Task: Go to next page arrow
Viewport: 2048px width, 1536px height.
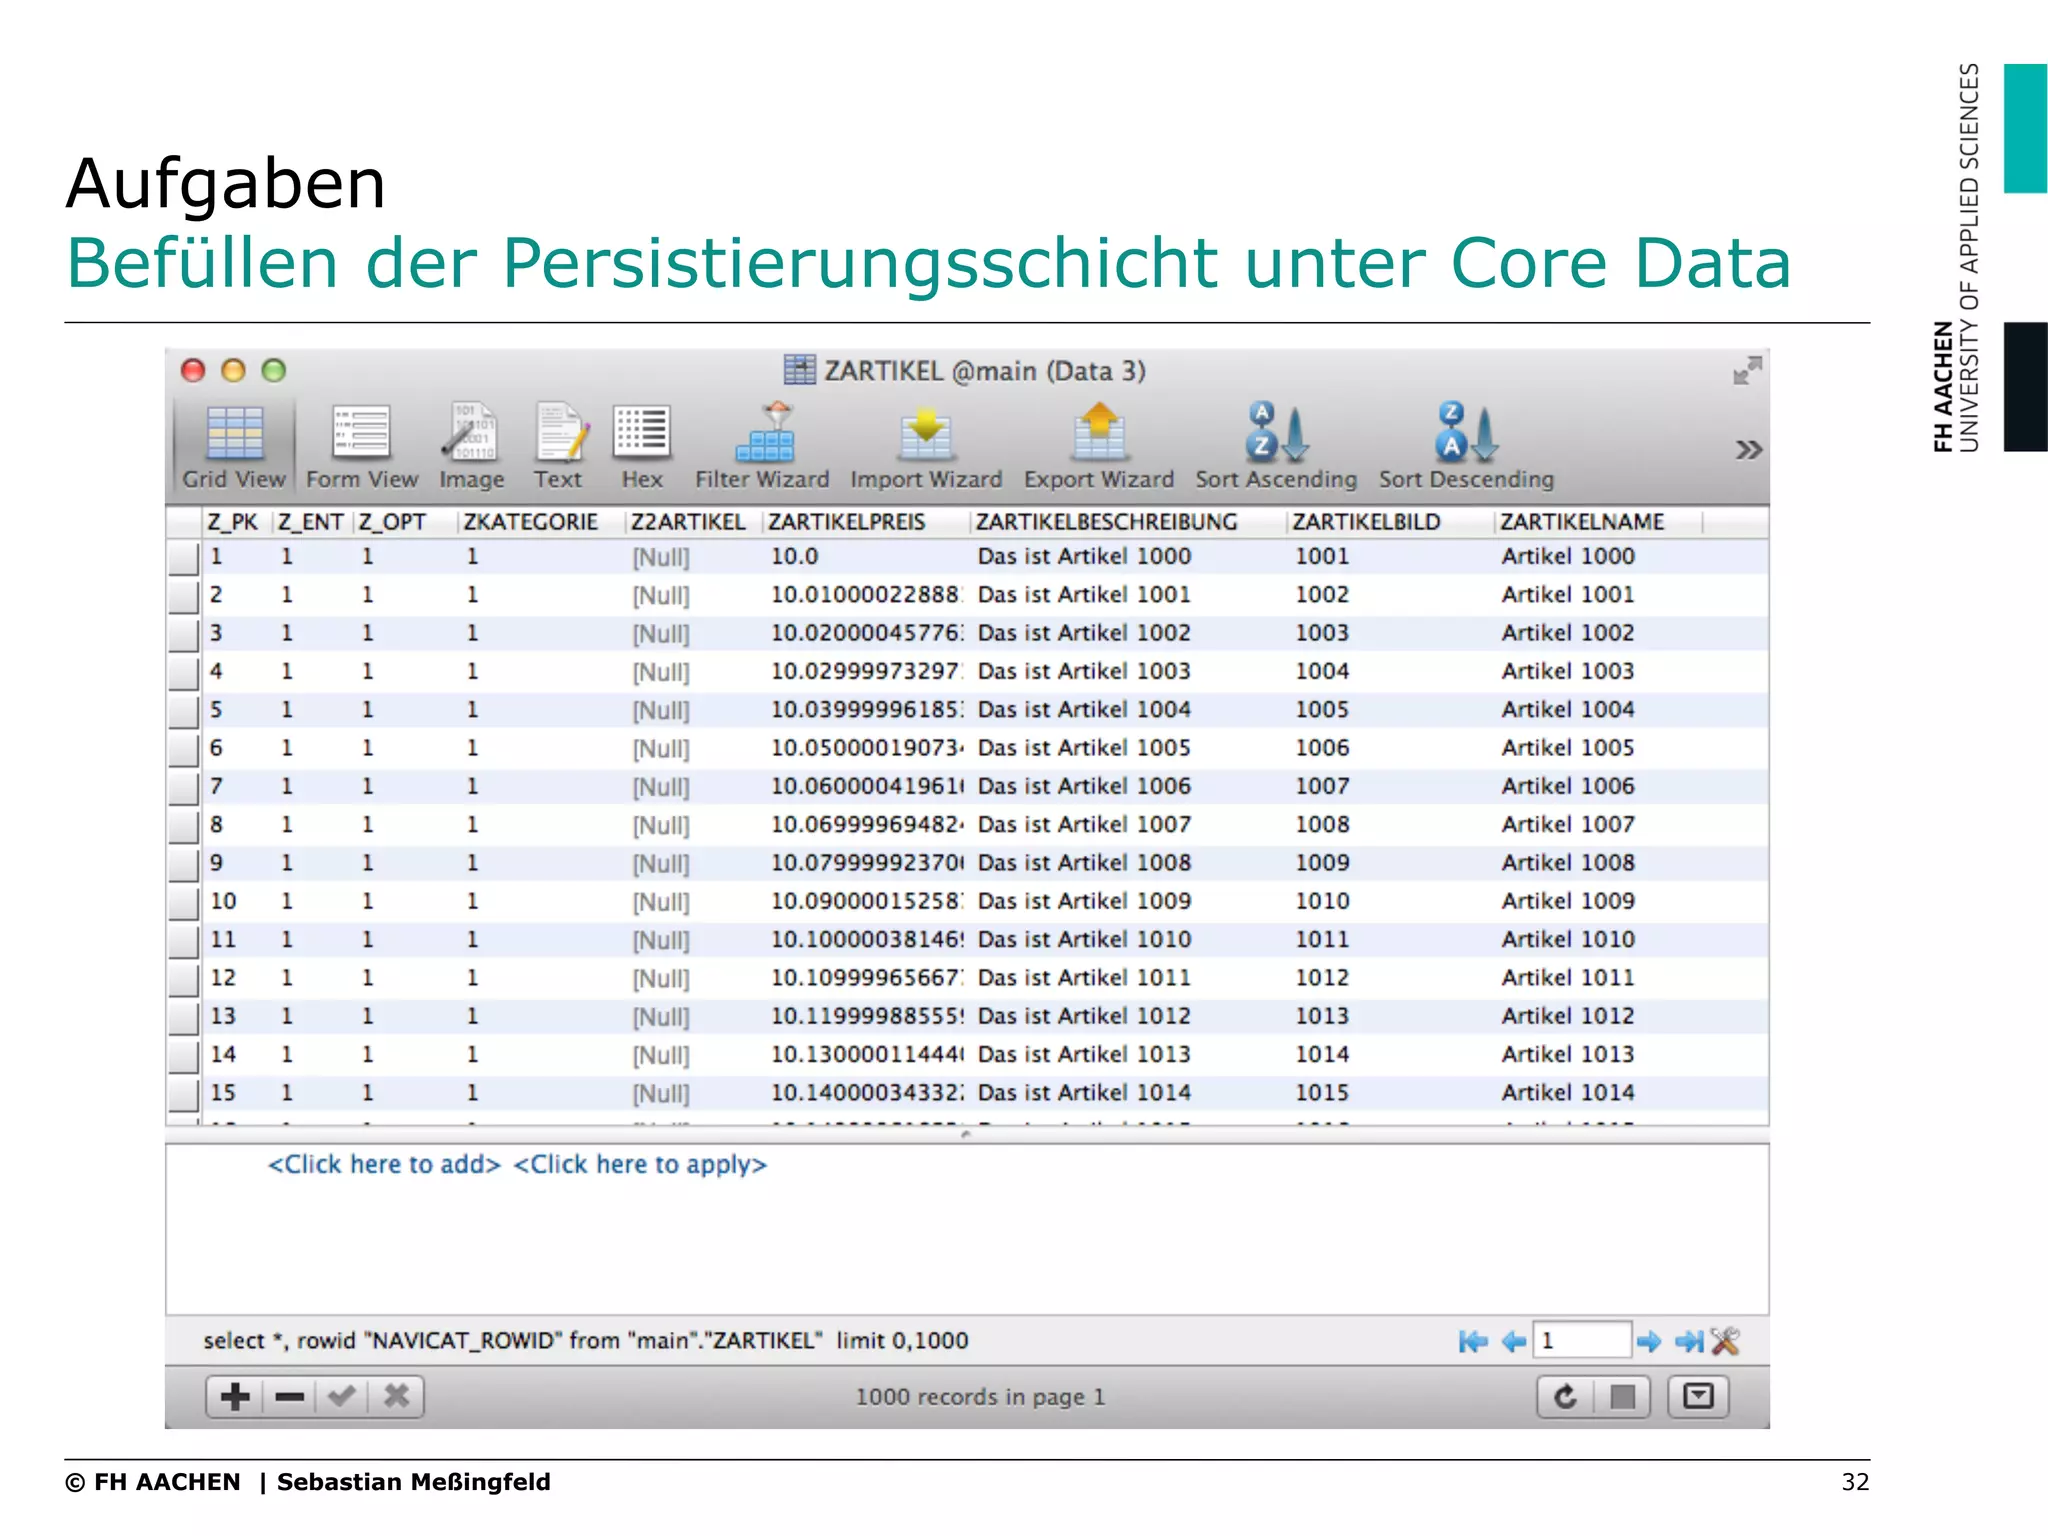Action: pyautogui.click(x=1649, y=1341)
